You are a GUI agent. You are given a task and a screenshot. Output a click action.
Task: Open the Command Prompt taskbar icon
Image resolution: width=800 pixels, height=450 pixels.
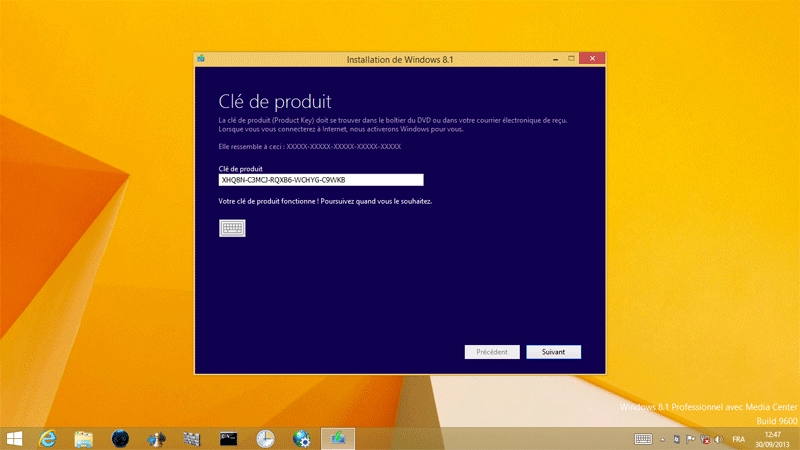click(x=229, y=438)
